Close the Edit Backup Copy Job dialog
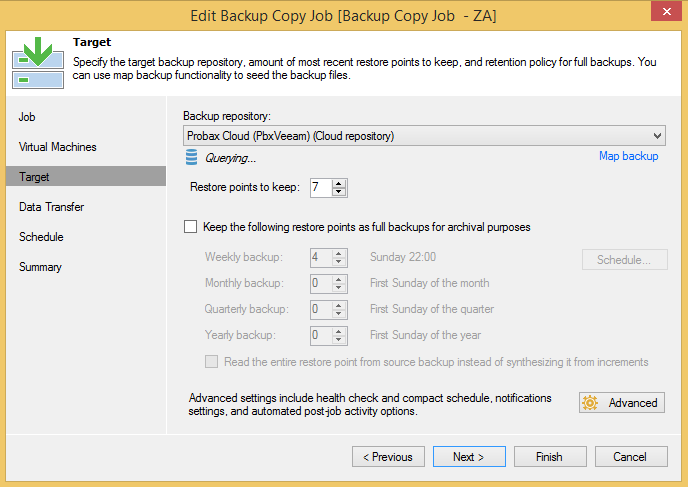This screenshot has height=487, width=688. coord(666,12)
